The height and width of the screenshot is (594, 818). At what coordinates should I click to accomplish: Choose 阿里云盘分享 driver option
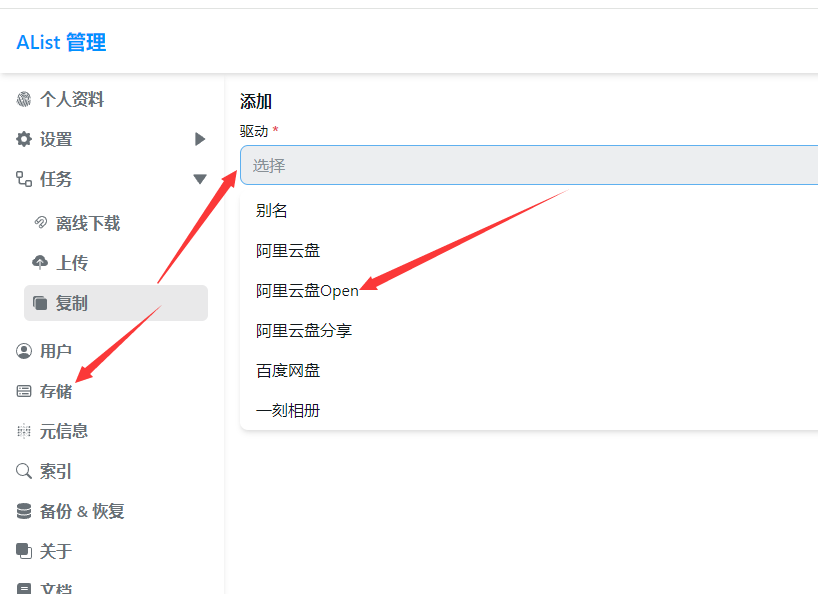(x=304, y=331)
